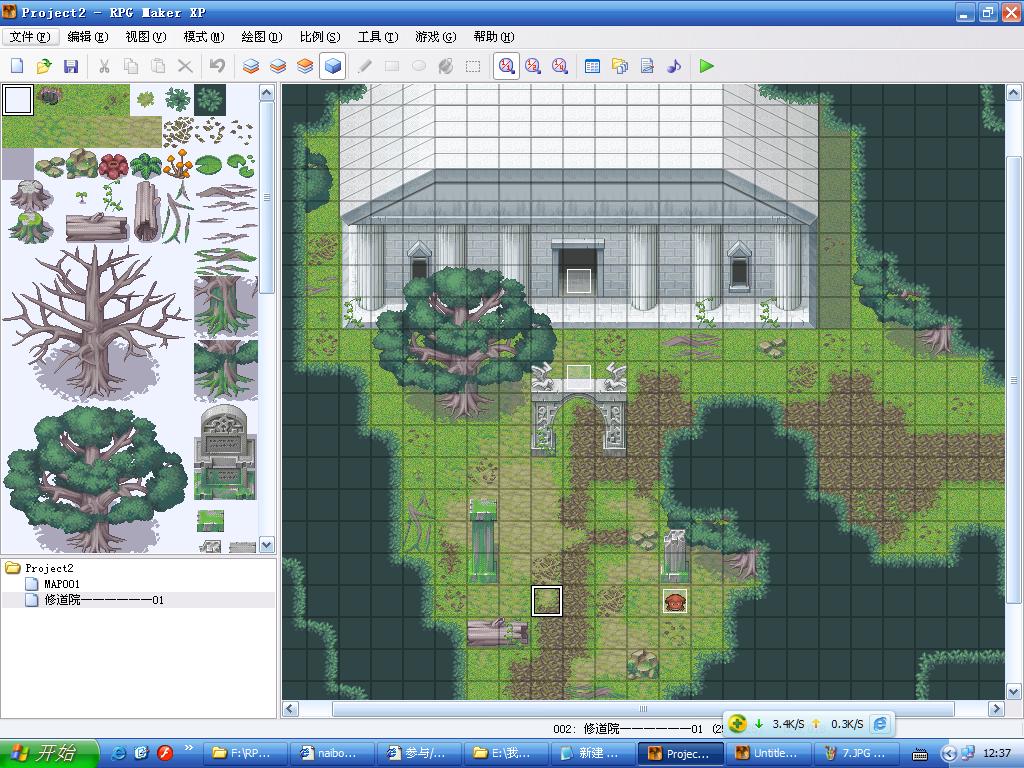The height and width of the screenshot is (768, 1024).
Task: Pick the red rafflesia flower tile
Action: coord(114,165)
